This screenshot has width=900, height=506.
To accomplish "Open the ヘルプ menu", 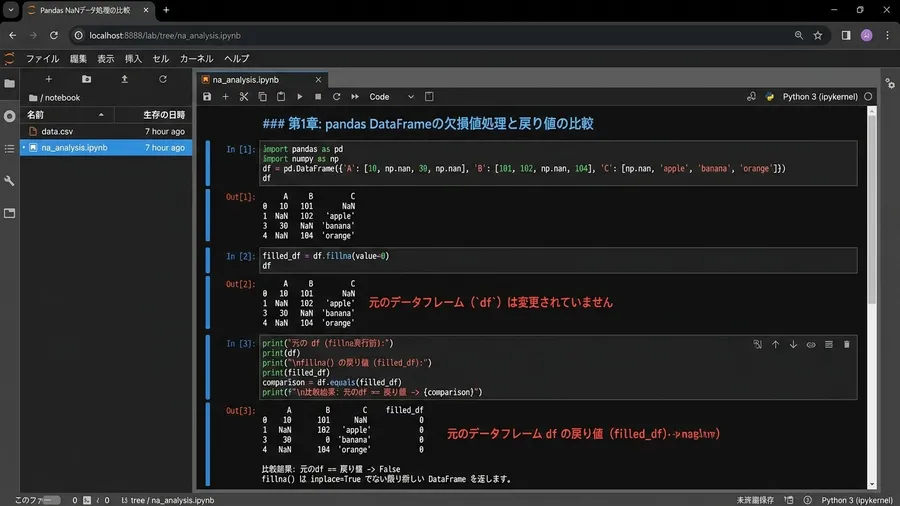I will [236, 59].
